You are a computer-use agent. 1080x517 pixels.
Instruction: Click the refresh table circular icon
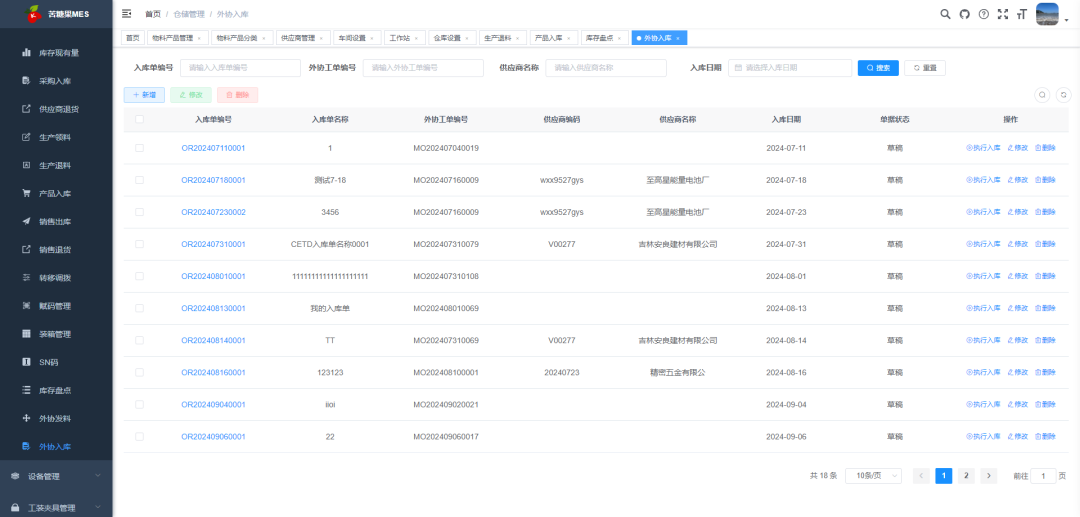tap(1063, 95)
